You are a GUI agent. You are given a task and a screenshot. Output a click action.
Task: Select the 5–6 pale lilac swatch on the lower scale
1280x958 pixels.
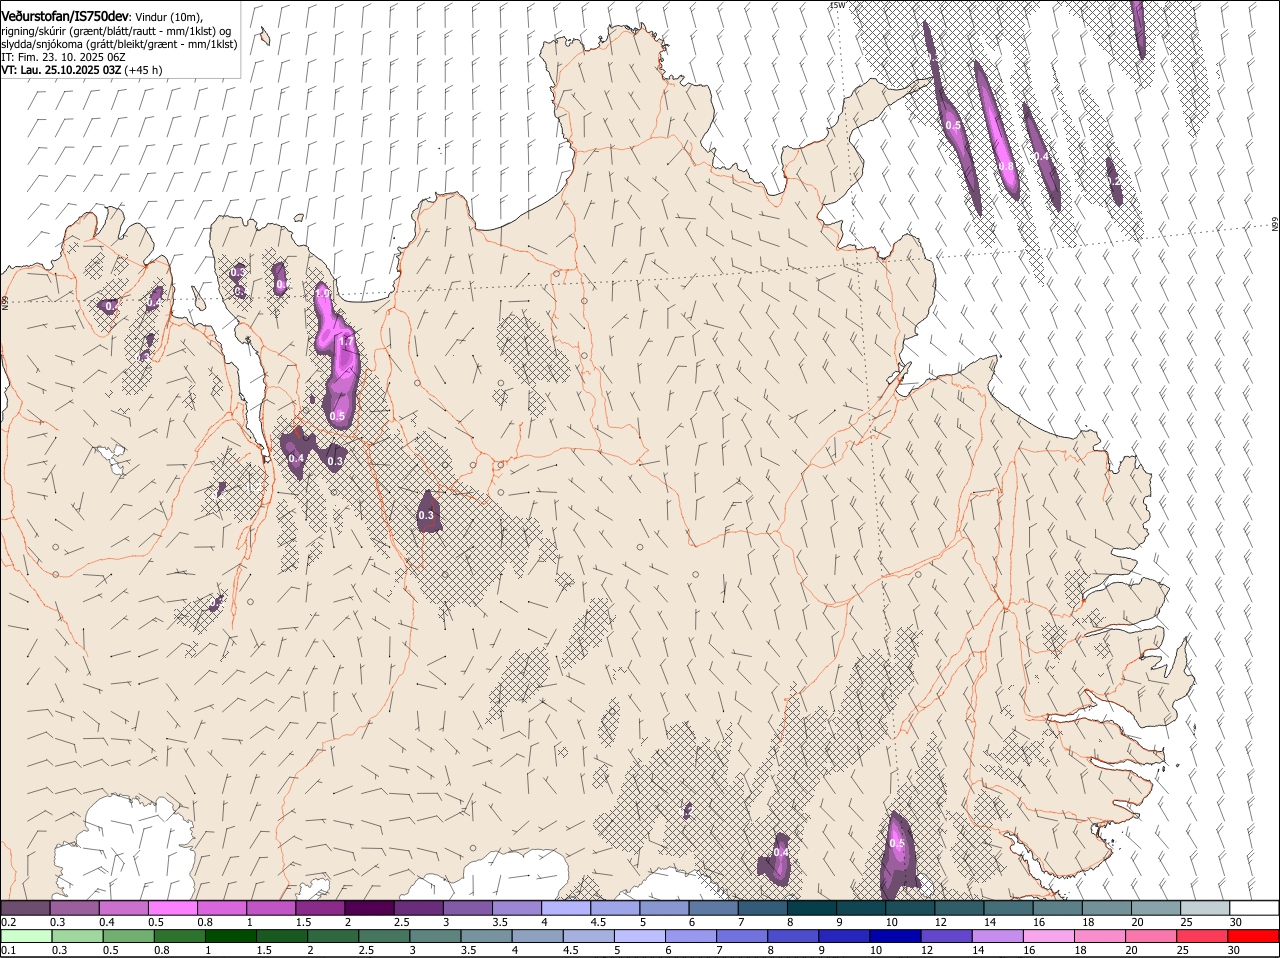point(640,936)
